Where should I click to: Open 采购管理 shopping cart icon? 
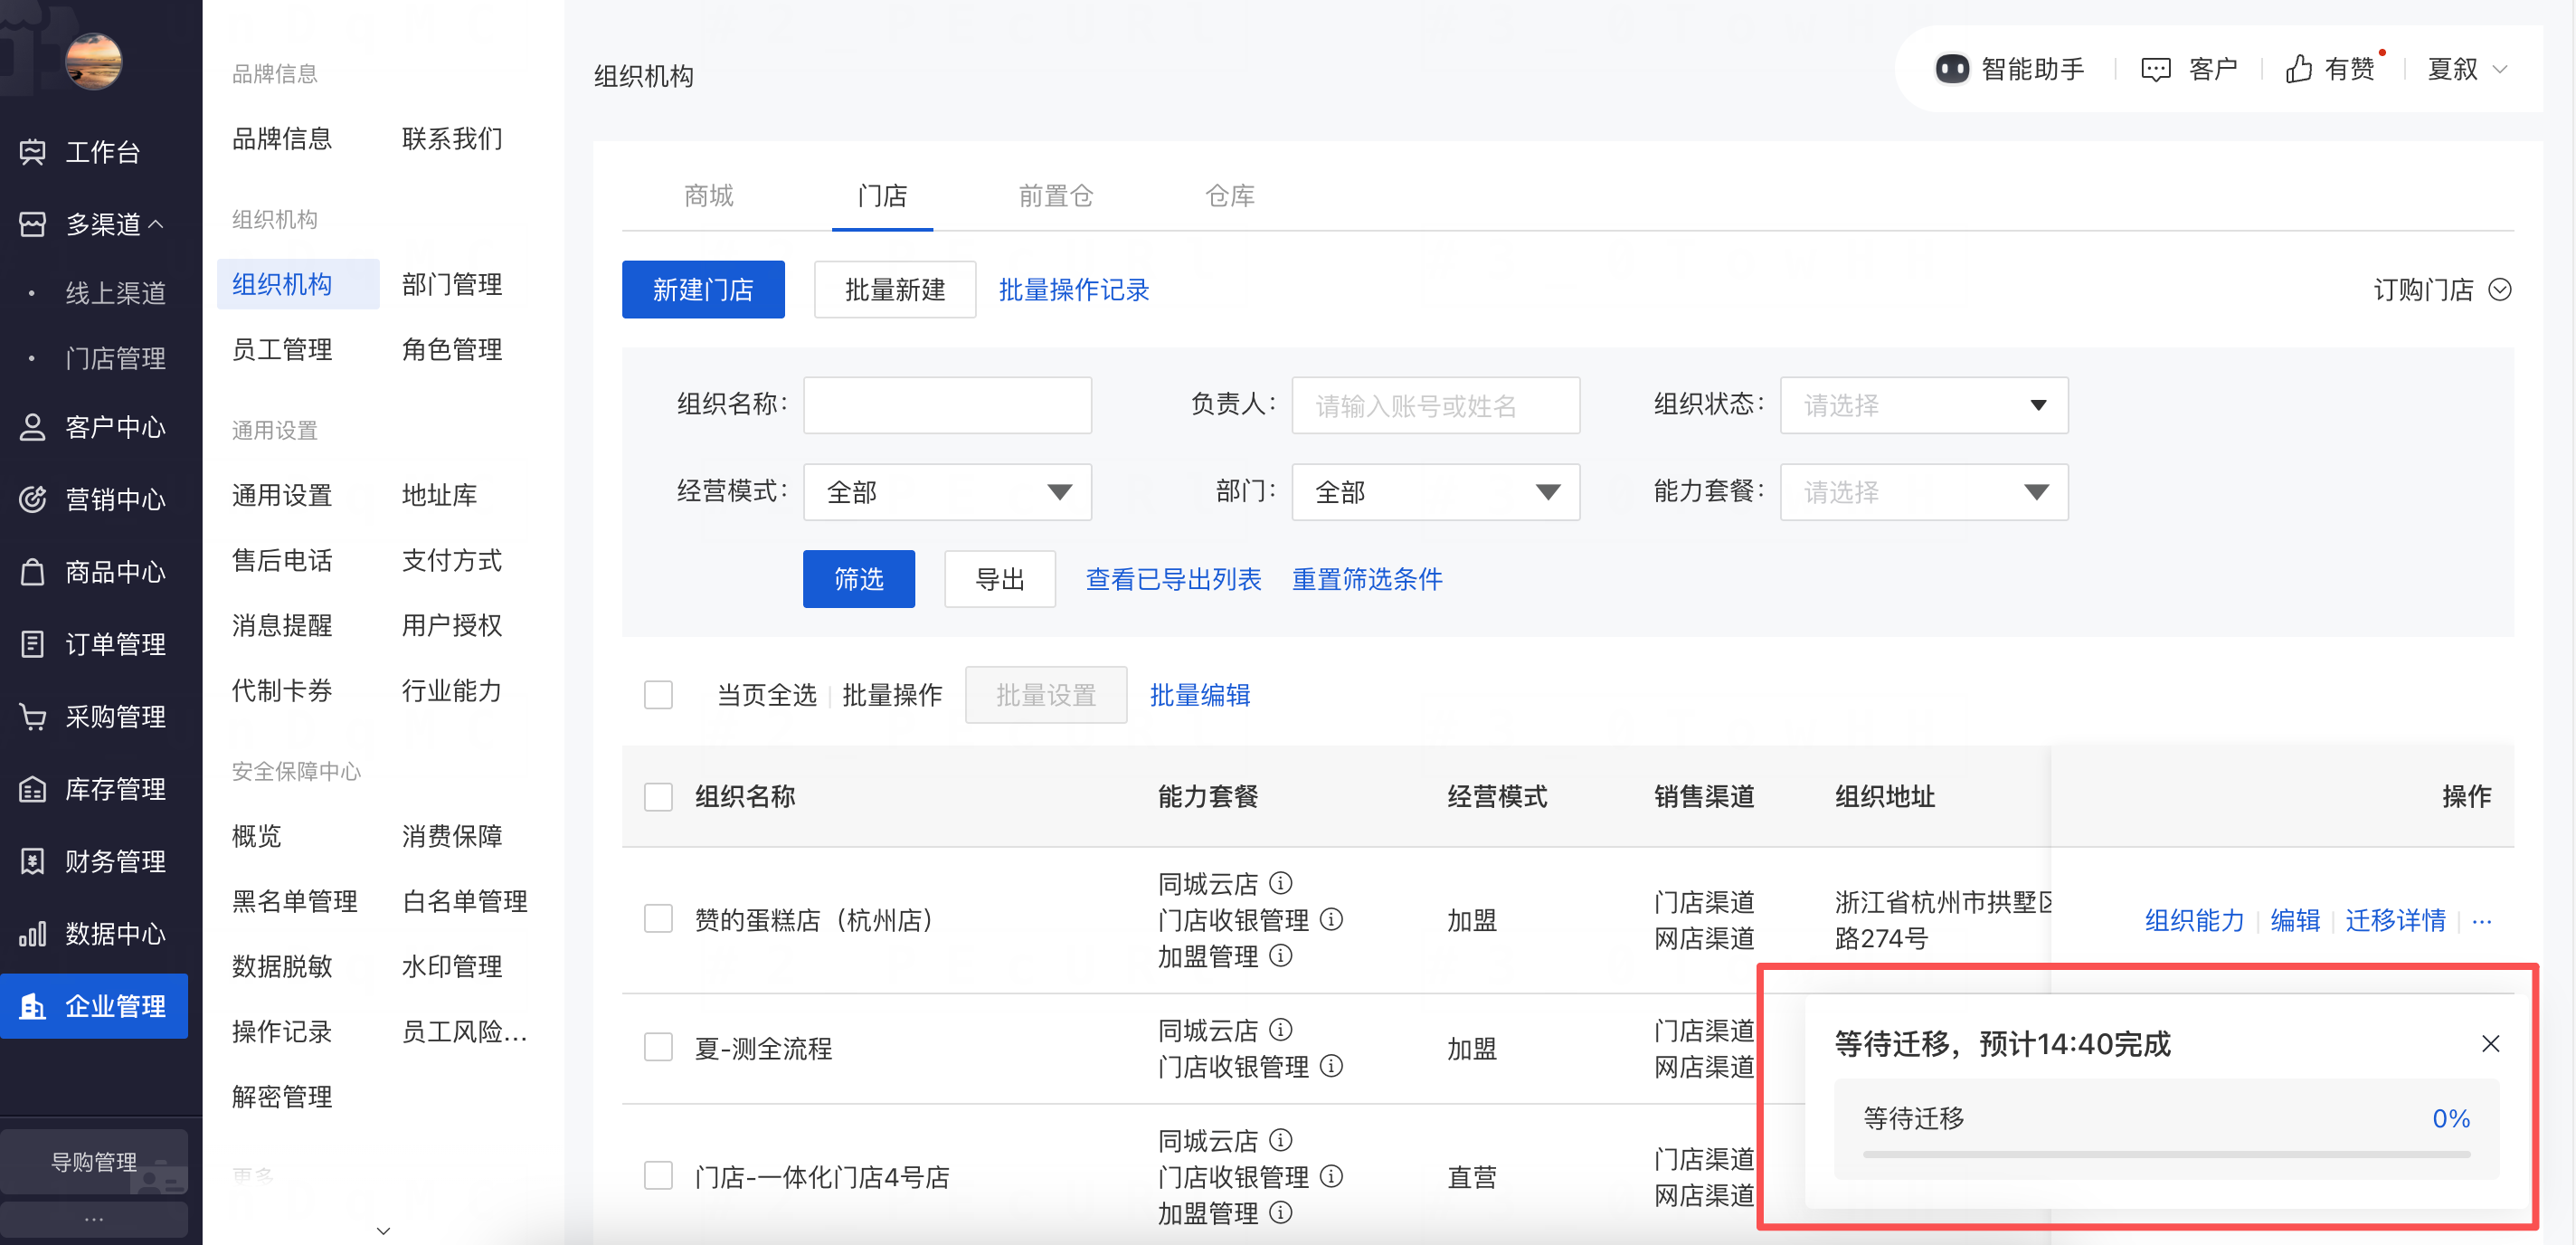click(x=33, y=716)
